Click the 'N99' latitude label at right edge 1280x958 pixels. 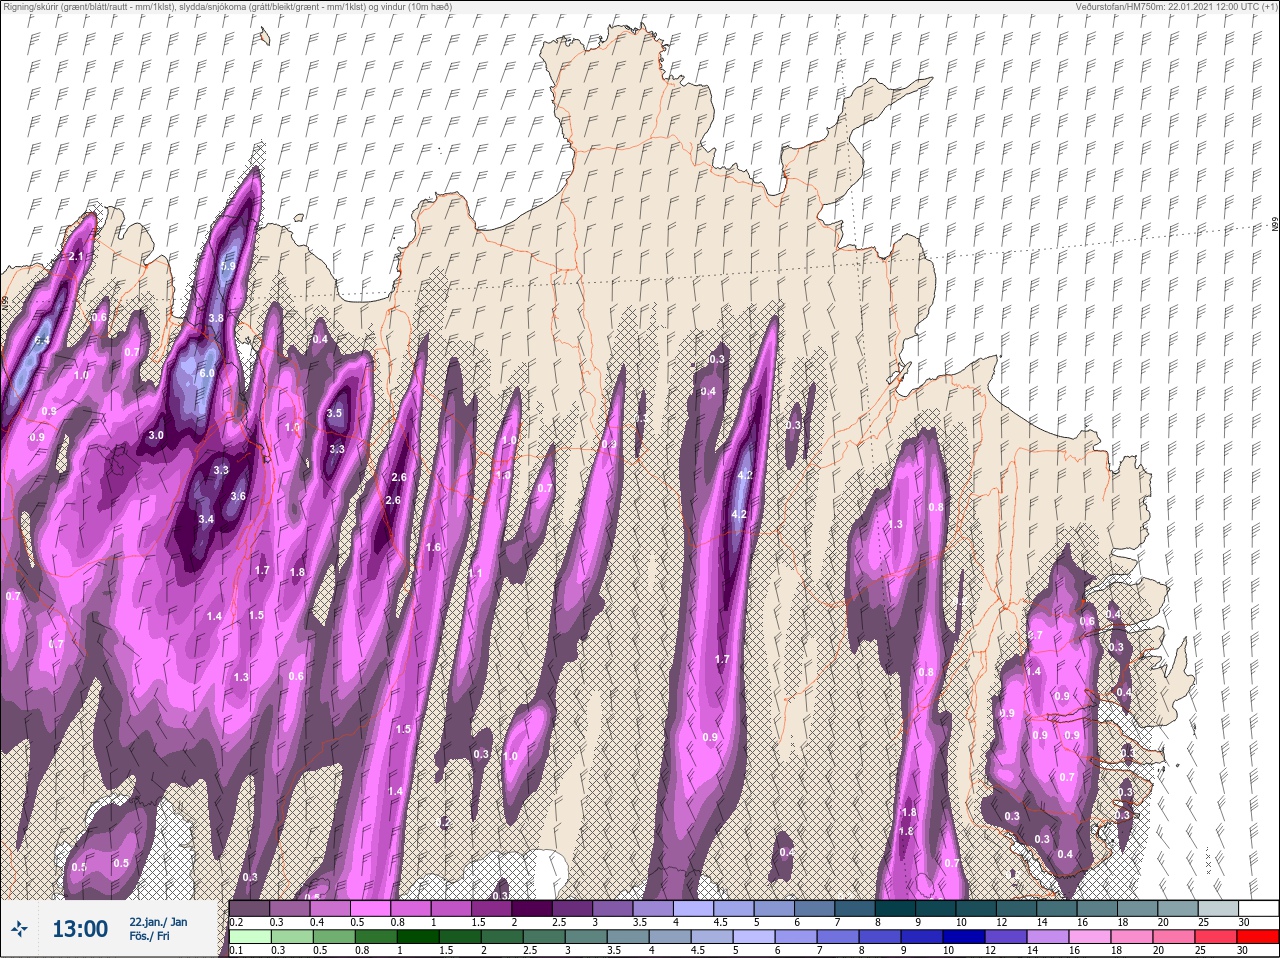[1275, 225]
